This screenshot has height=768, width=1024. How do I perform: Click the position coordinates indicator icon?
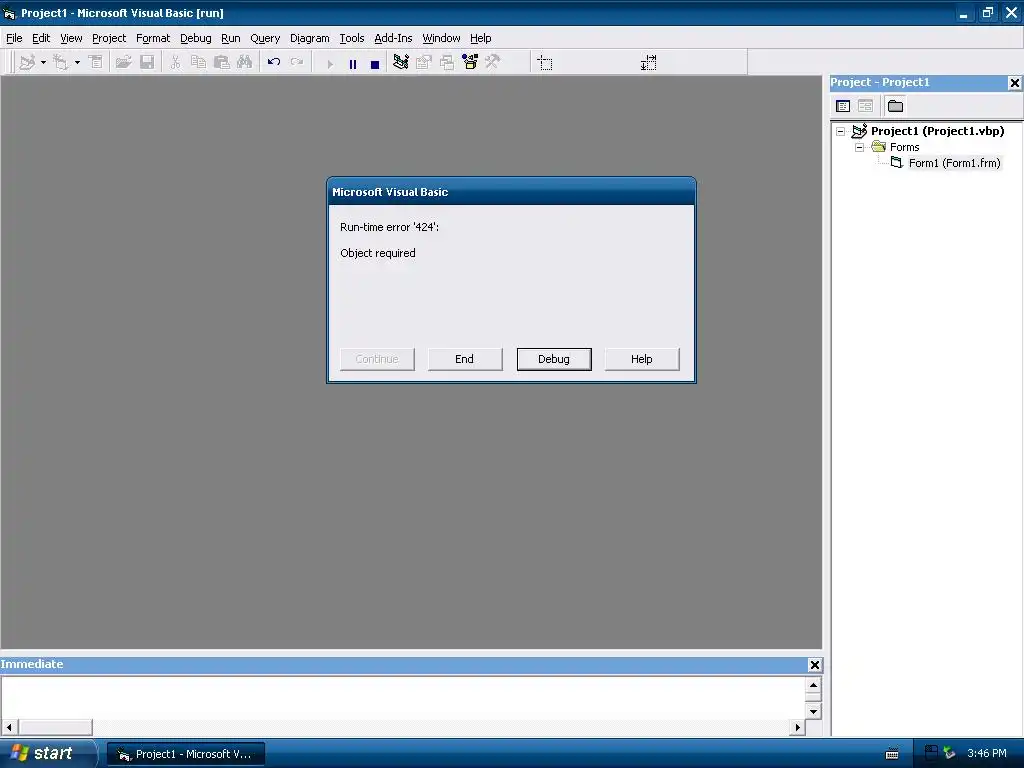tap(545, 63)
